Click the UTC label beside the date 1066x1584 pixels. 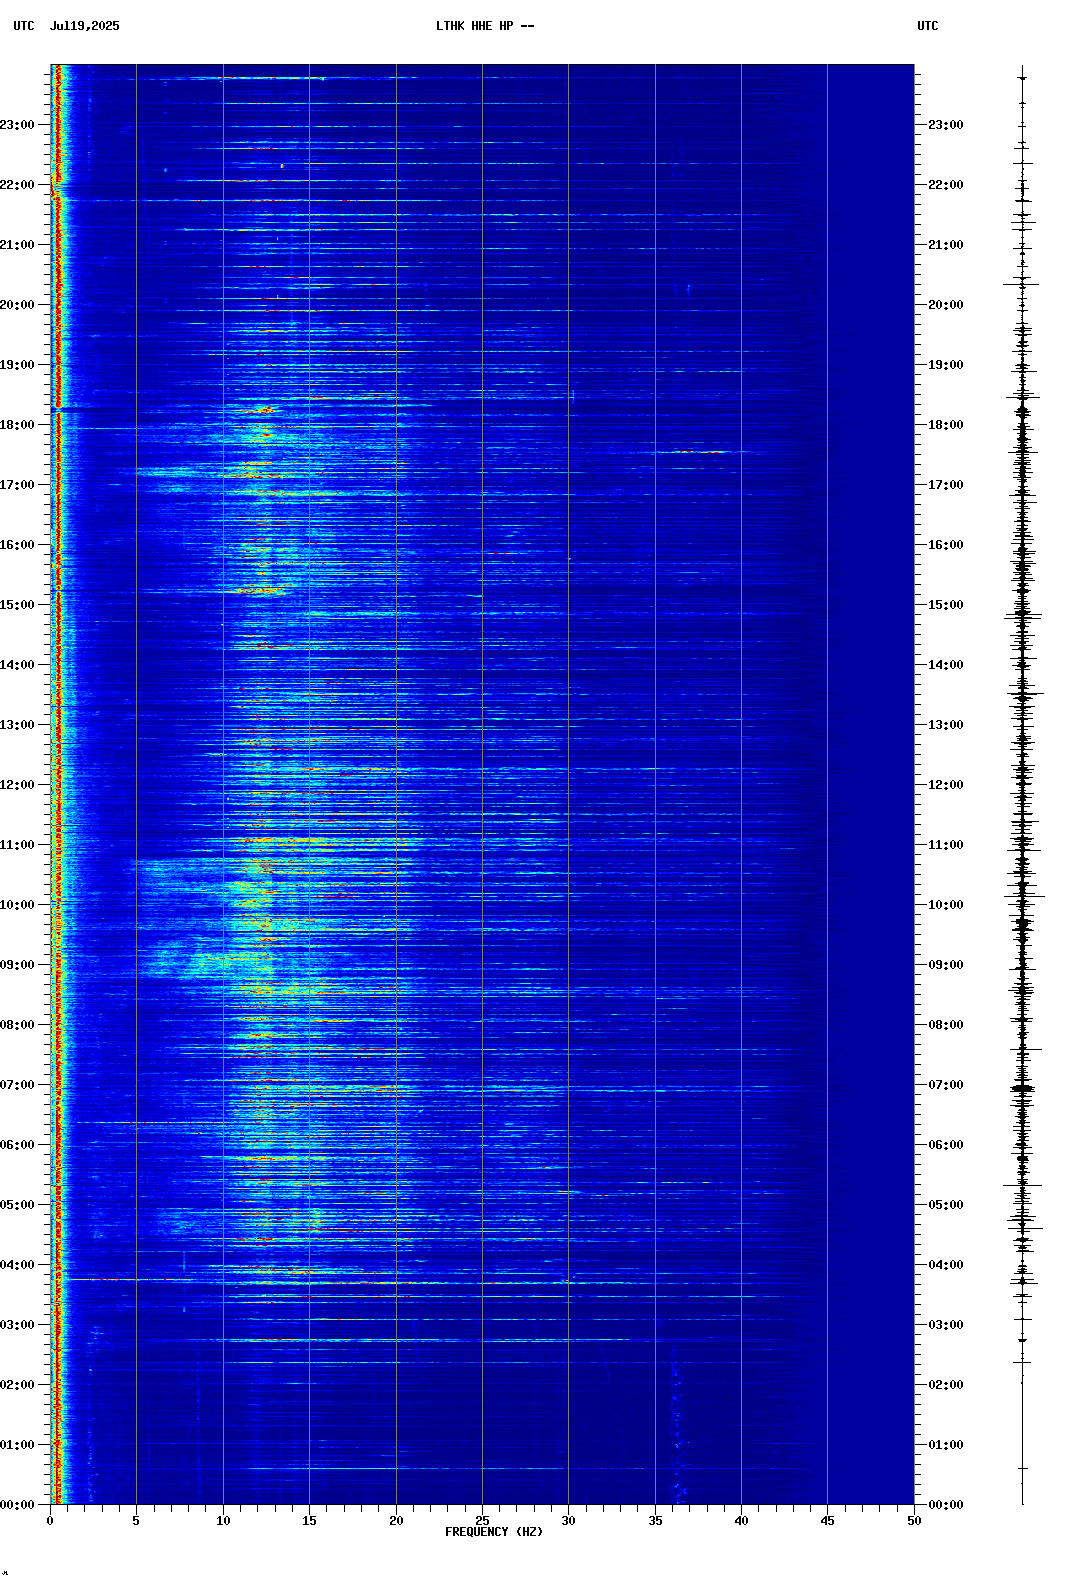point(24,26)
